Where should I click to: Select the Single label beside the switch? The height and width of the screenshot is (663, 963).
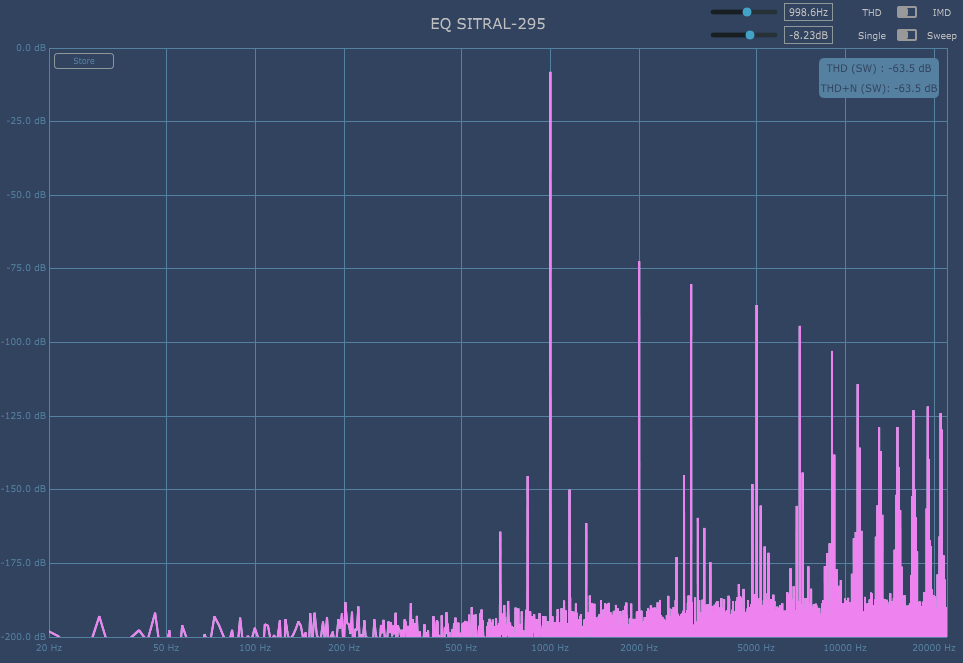pos(872,35)
